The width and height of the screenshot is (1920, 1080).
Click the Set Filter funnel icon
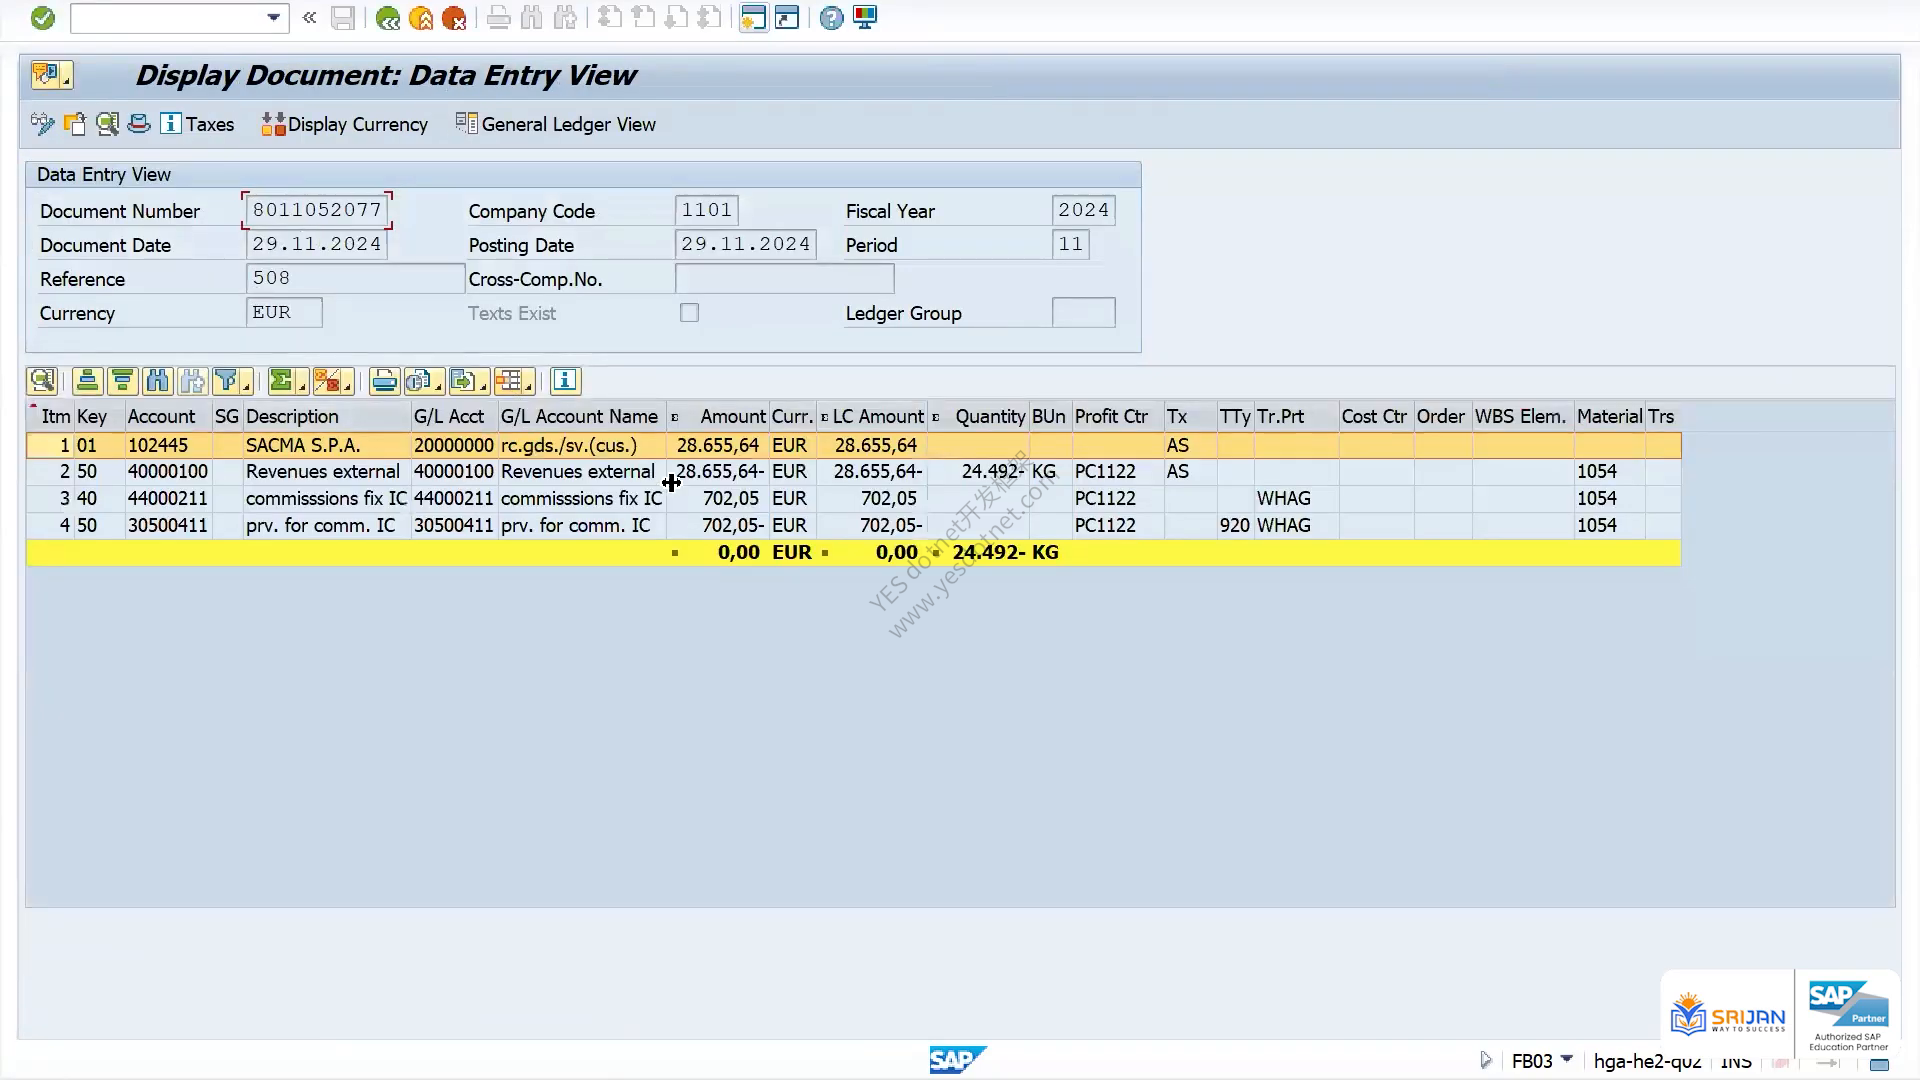pyautogui.click(x=231, y=381)
